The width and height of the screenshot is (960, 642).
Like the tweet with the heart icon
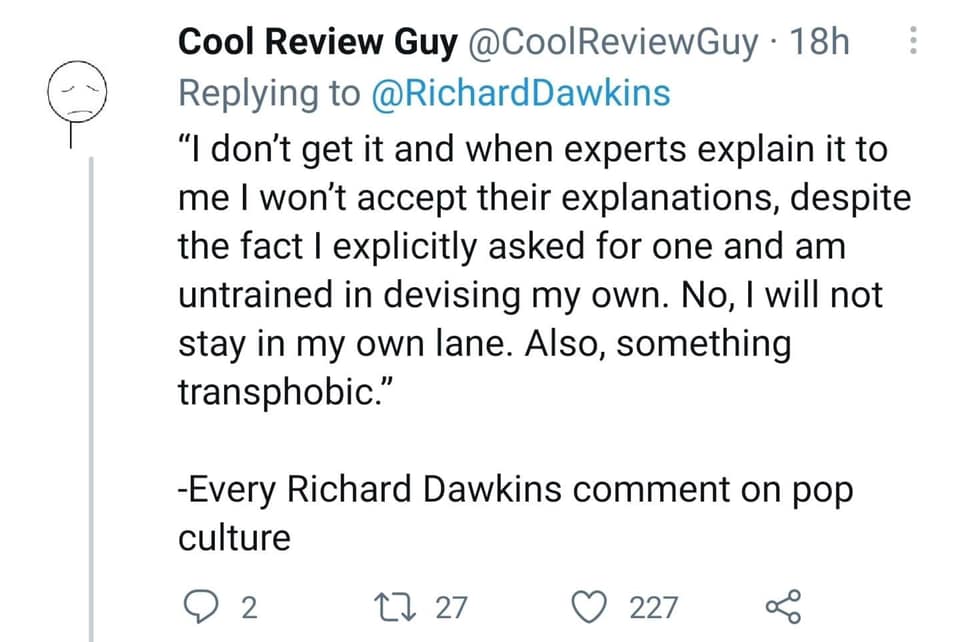589,607
